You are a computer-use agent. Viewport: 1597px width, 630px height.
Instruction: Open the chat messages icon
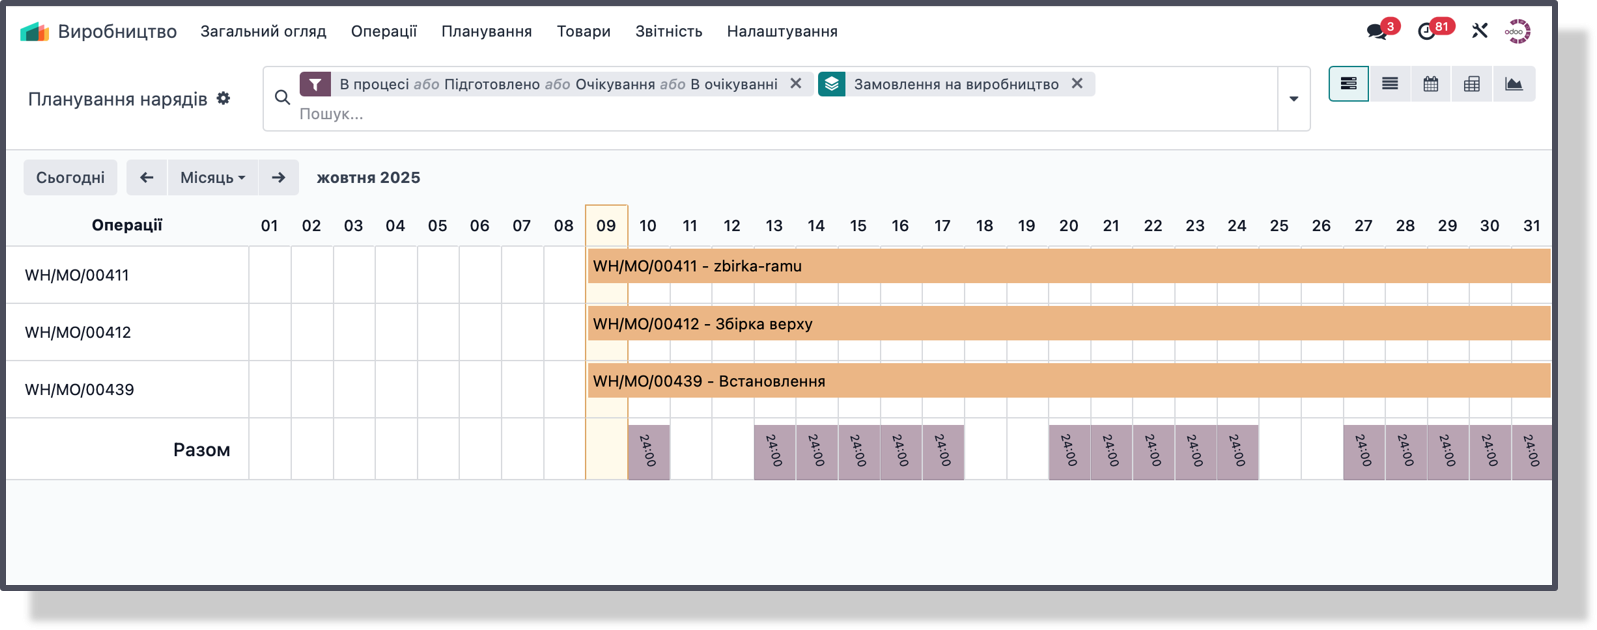pos(1378,31)
